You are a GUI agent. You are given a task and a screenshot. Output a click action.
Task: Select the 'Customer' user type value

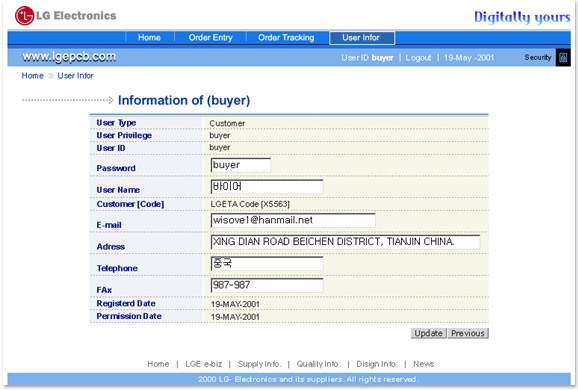227,123
